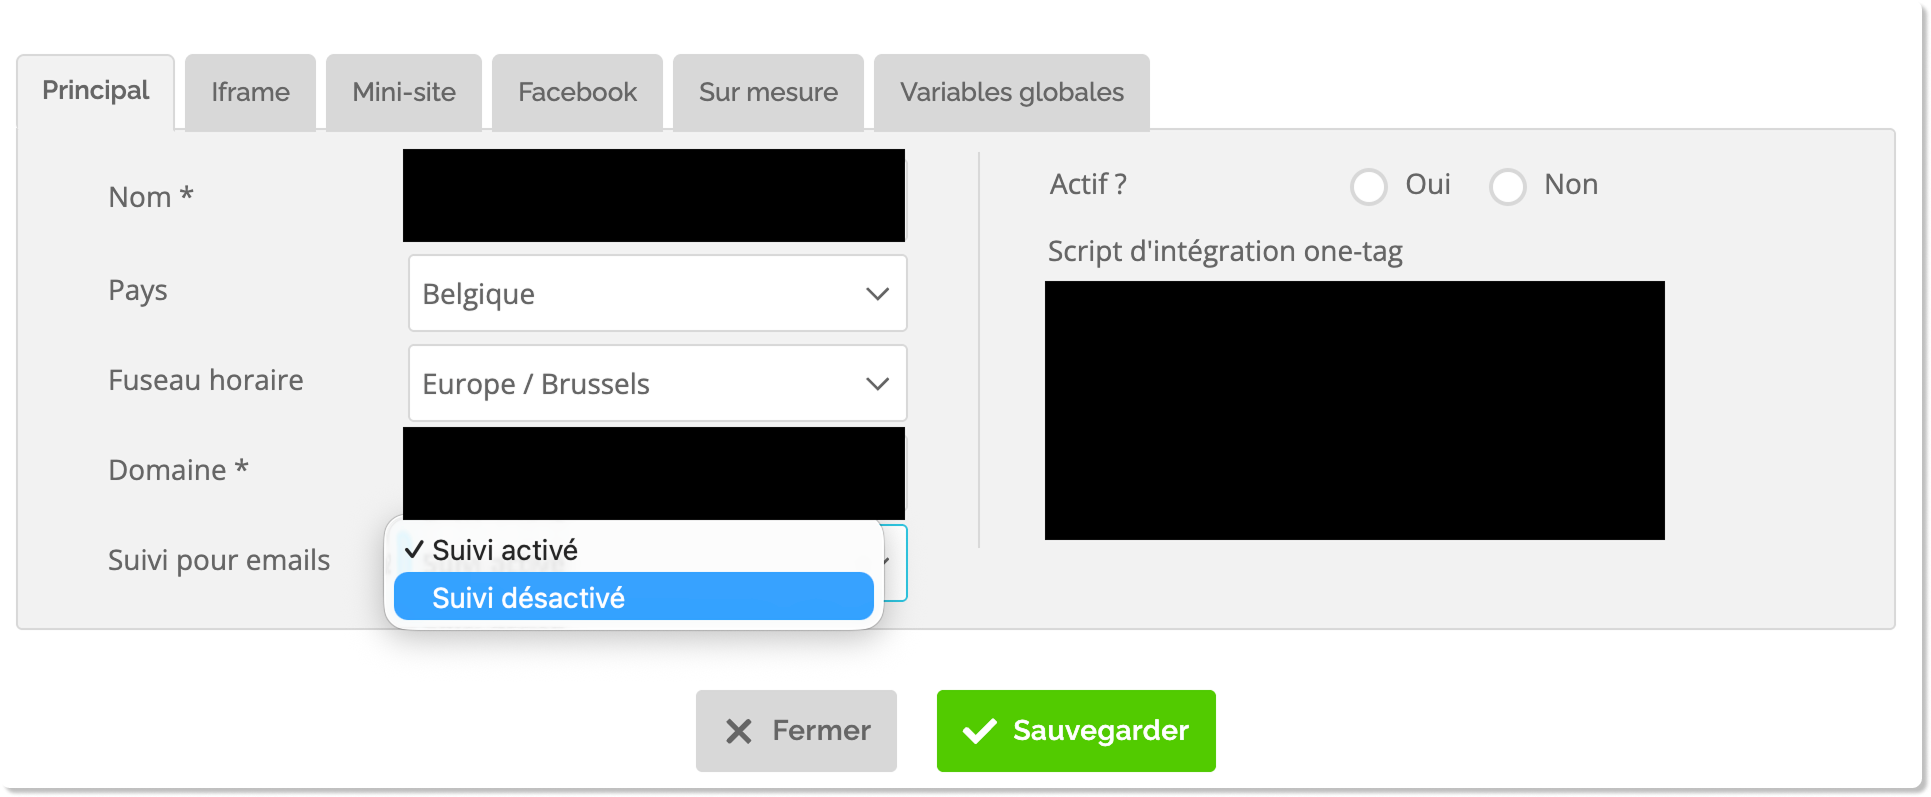Save changes with Sauvegarder

tap(1076, 731)
